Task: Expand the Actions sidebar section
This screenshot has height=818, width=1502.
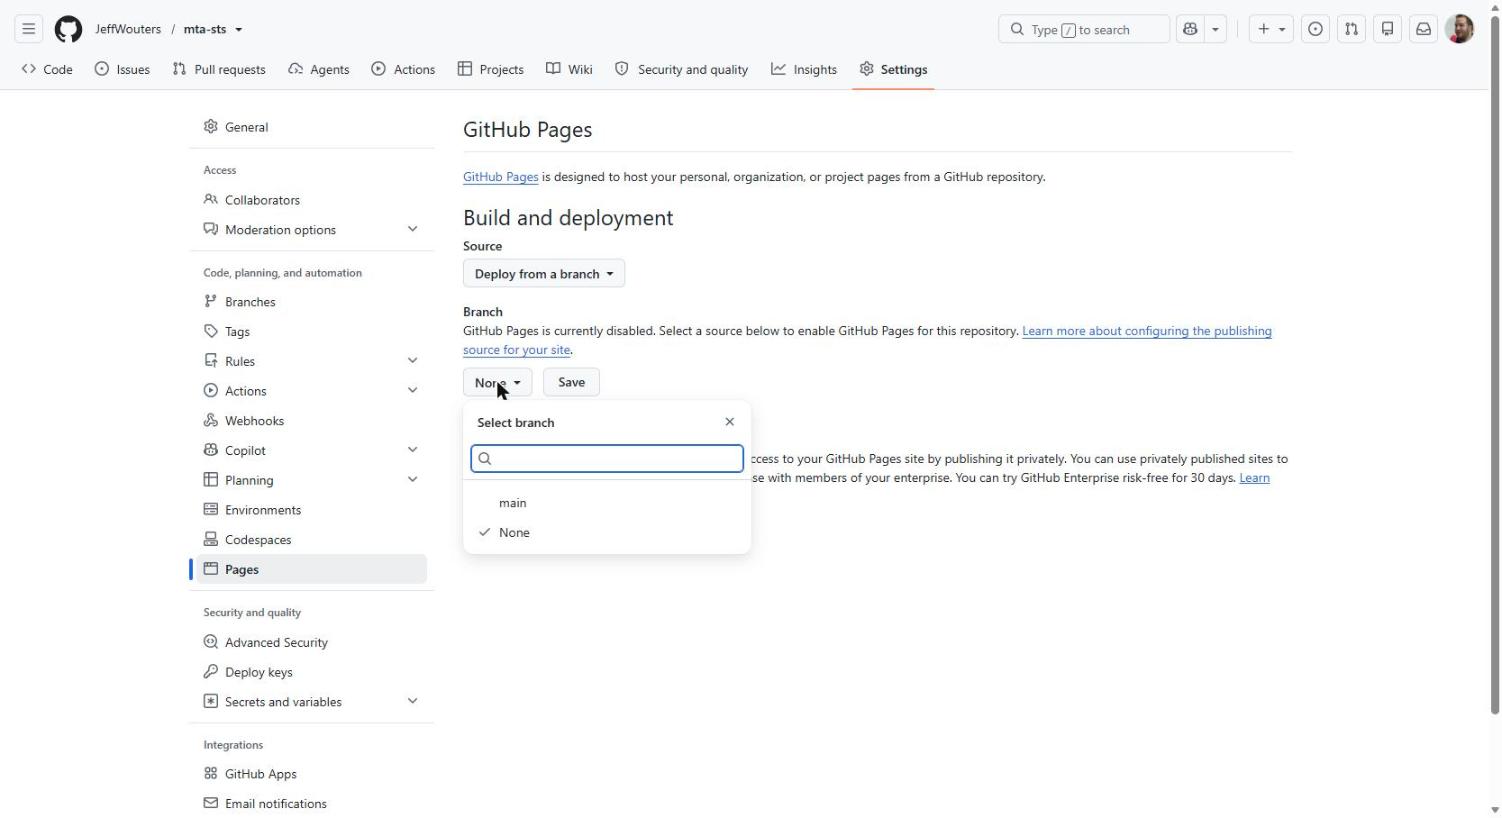Action: [x=412, y=390]
